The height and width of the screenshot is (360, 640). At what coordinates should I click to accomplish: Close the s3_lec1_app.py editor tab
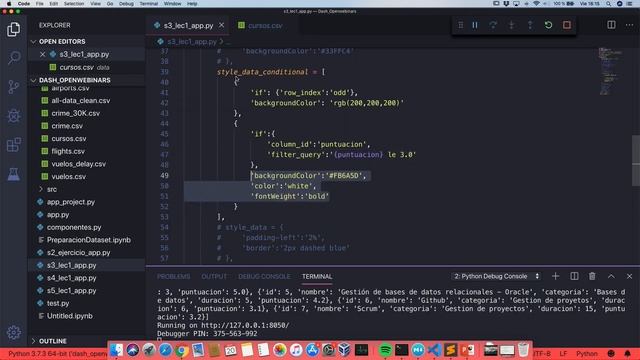[x=222, y=25]
